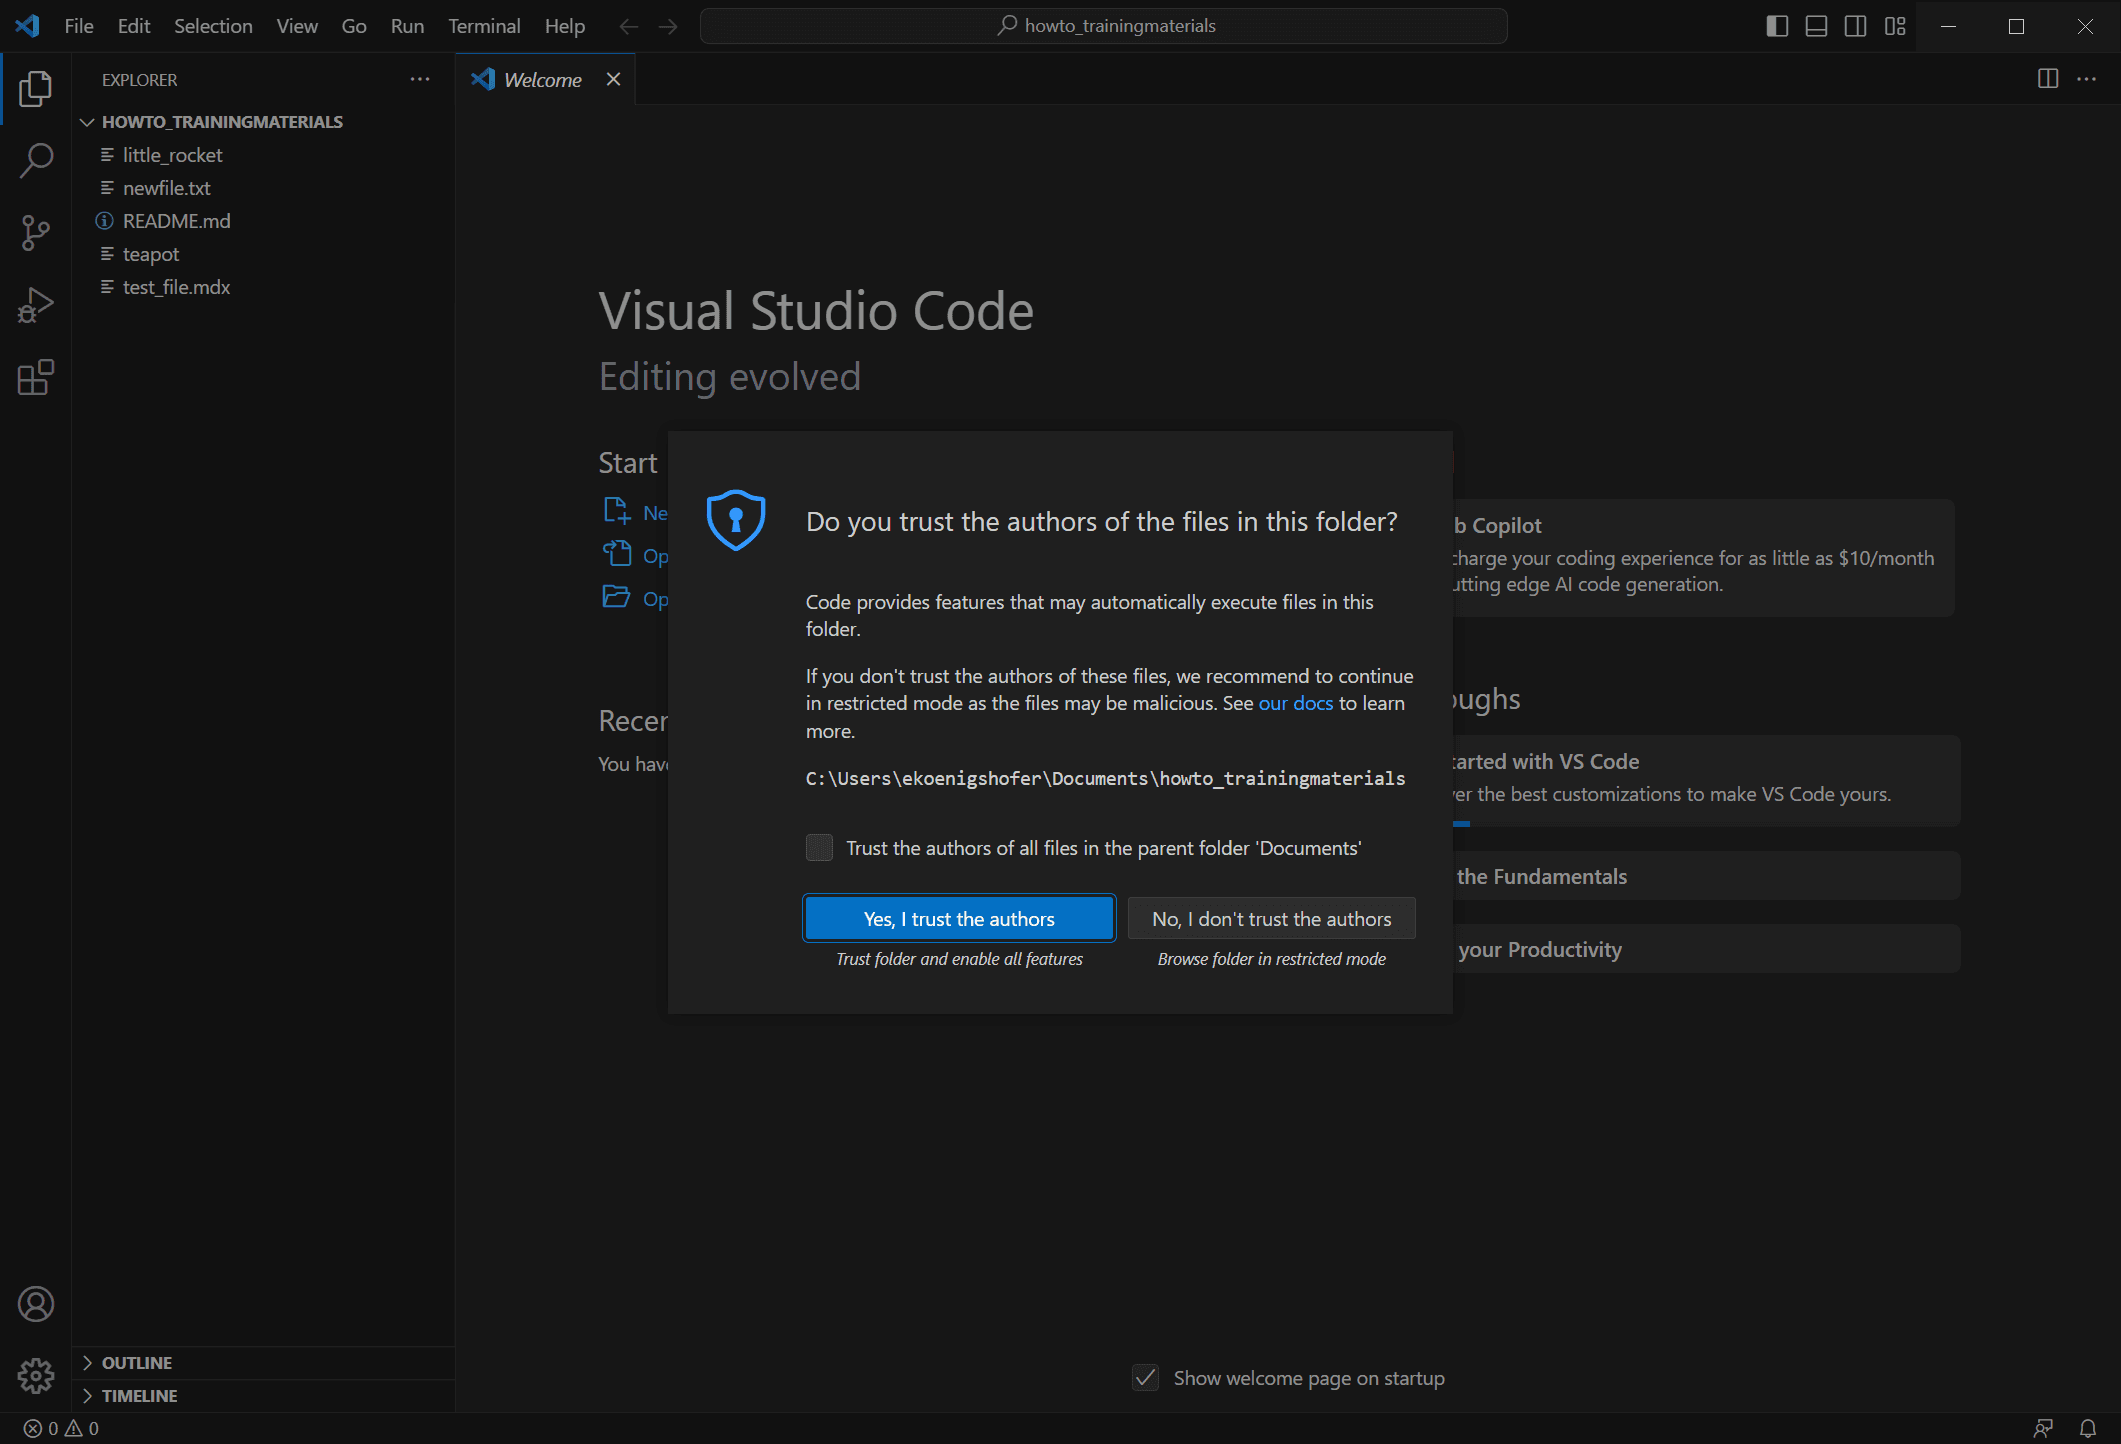The image size is (2121, 1444).
Task: Uncheck Show welcome page on startup
Action: click(x=1146, y=1378)
